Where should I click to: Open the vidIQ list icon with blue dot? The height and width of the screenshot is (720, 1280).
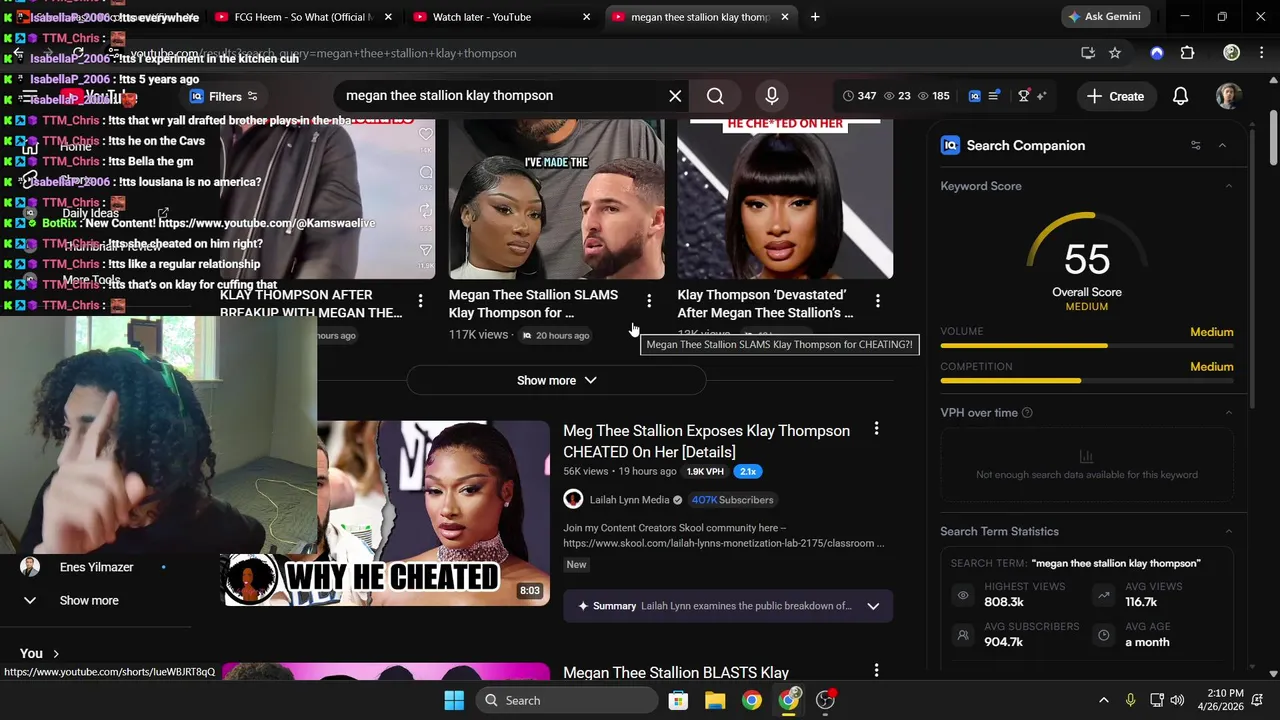[994, 96]
